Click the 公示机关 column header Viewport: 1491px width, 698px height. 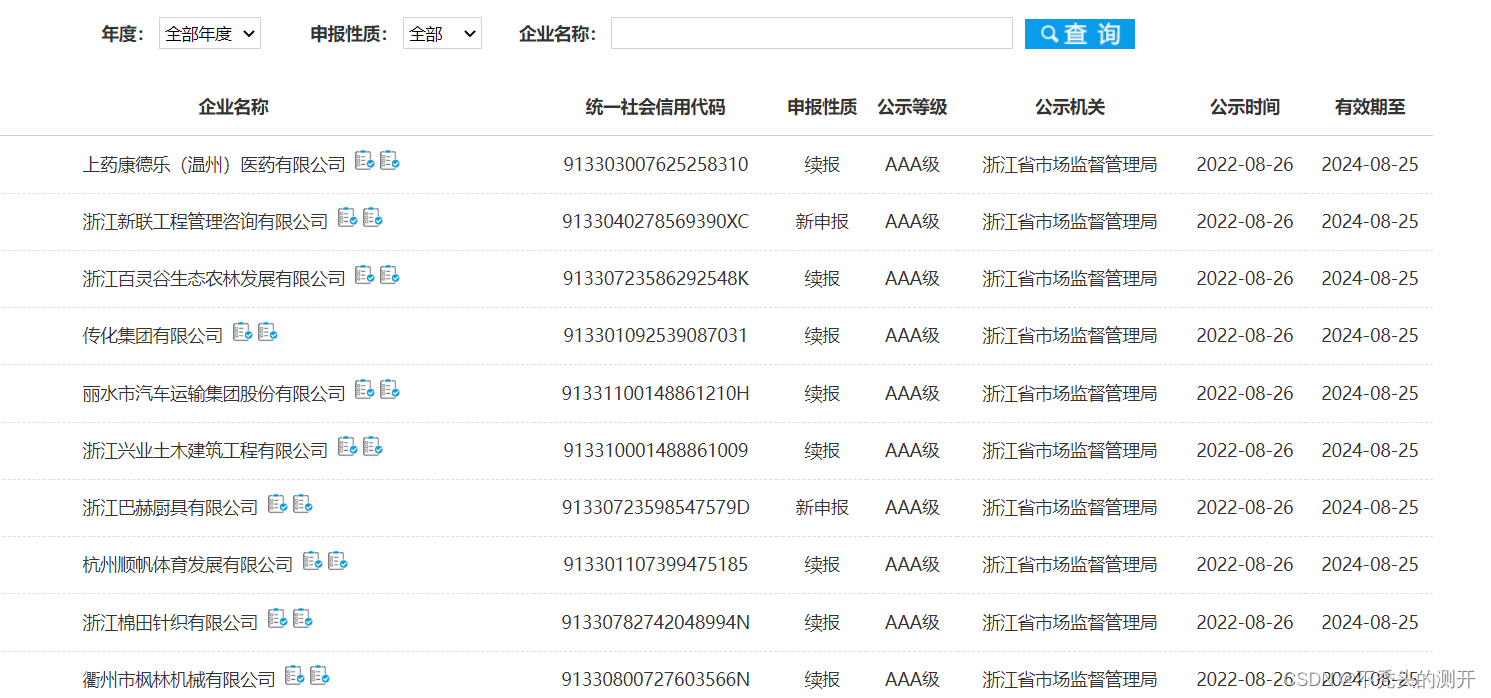pos(1070,107)
